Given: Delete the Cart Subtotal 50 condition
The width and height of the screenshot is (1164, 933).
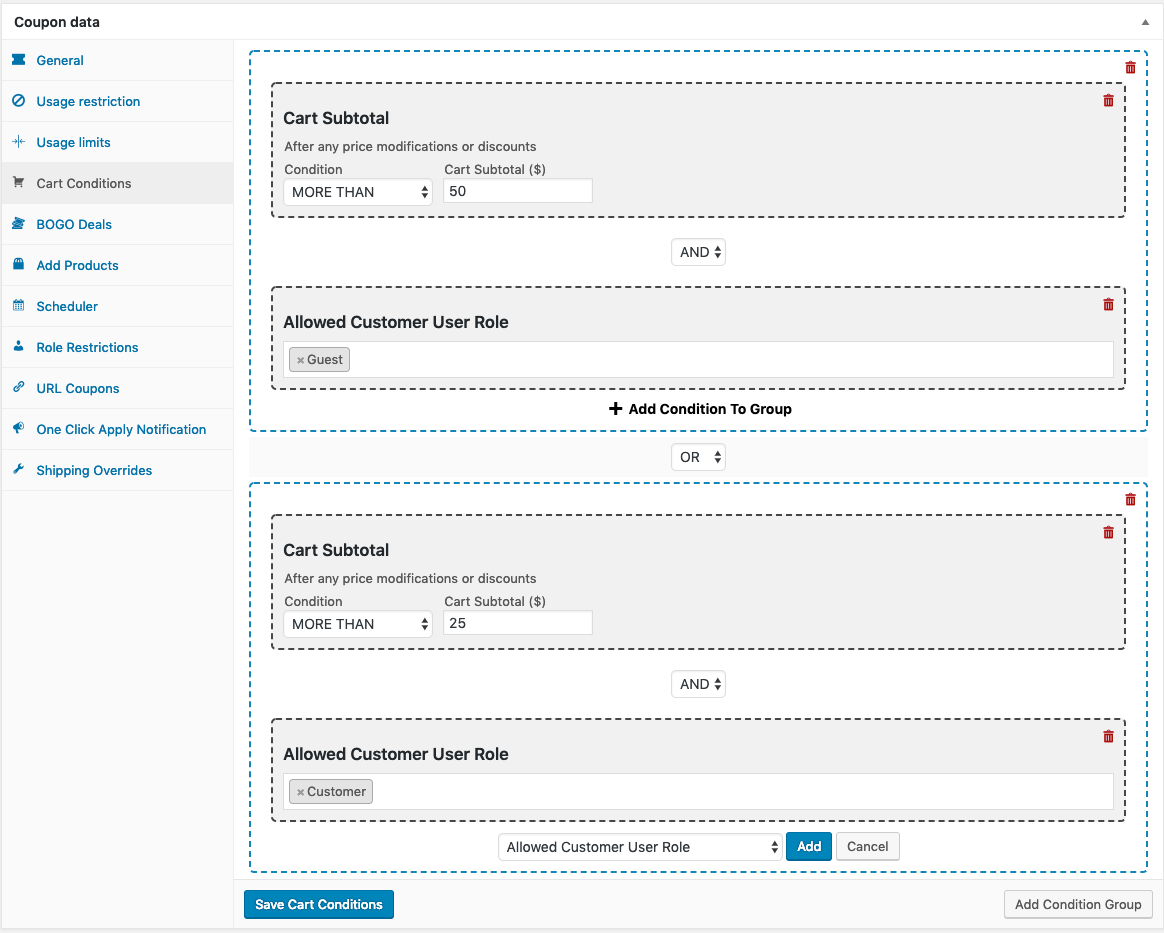Looking at the screenshot, I should pos(1108,100).
